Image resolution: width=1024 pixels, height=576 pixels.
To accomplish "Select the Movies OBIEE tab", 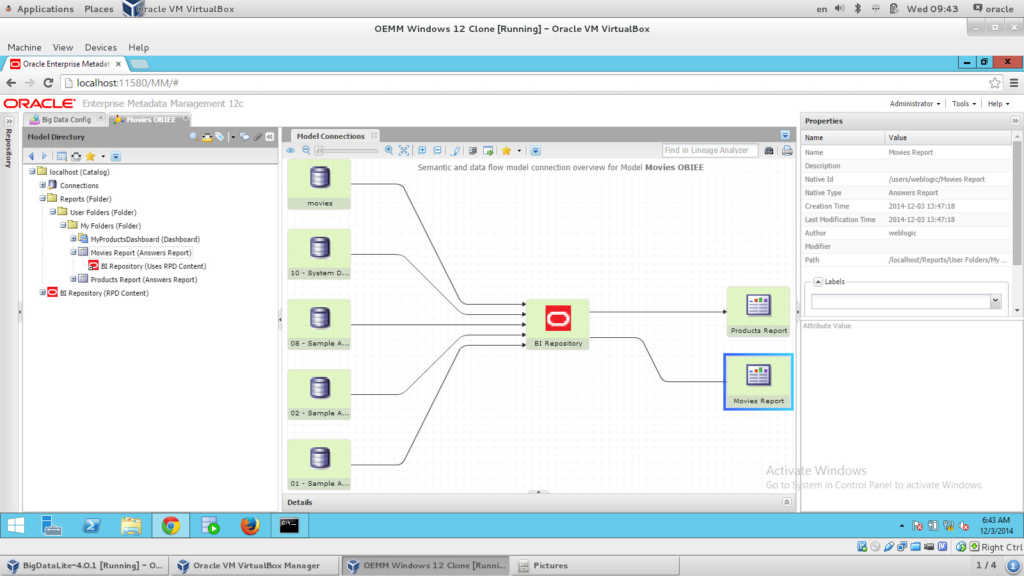I will point(151,120).
